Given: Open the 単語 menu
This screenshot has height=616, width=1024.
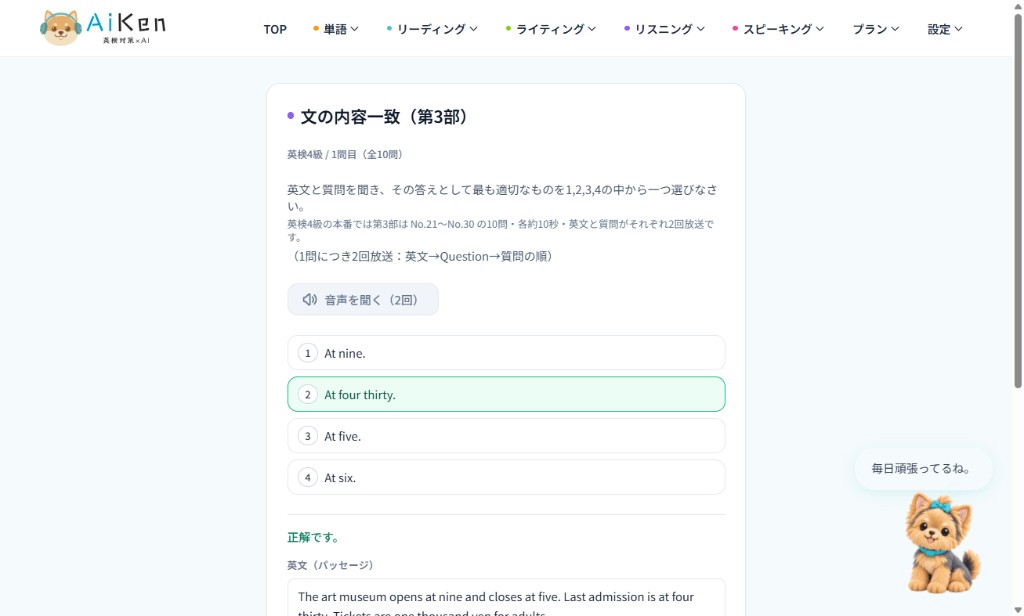Looking at the screenshot, I should click(336, 29).
